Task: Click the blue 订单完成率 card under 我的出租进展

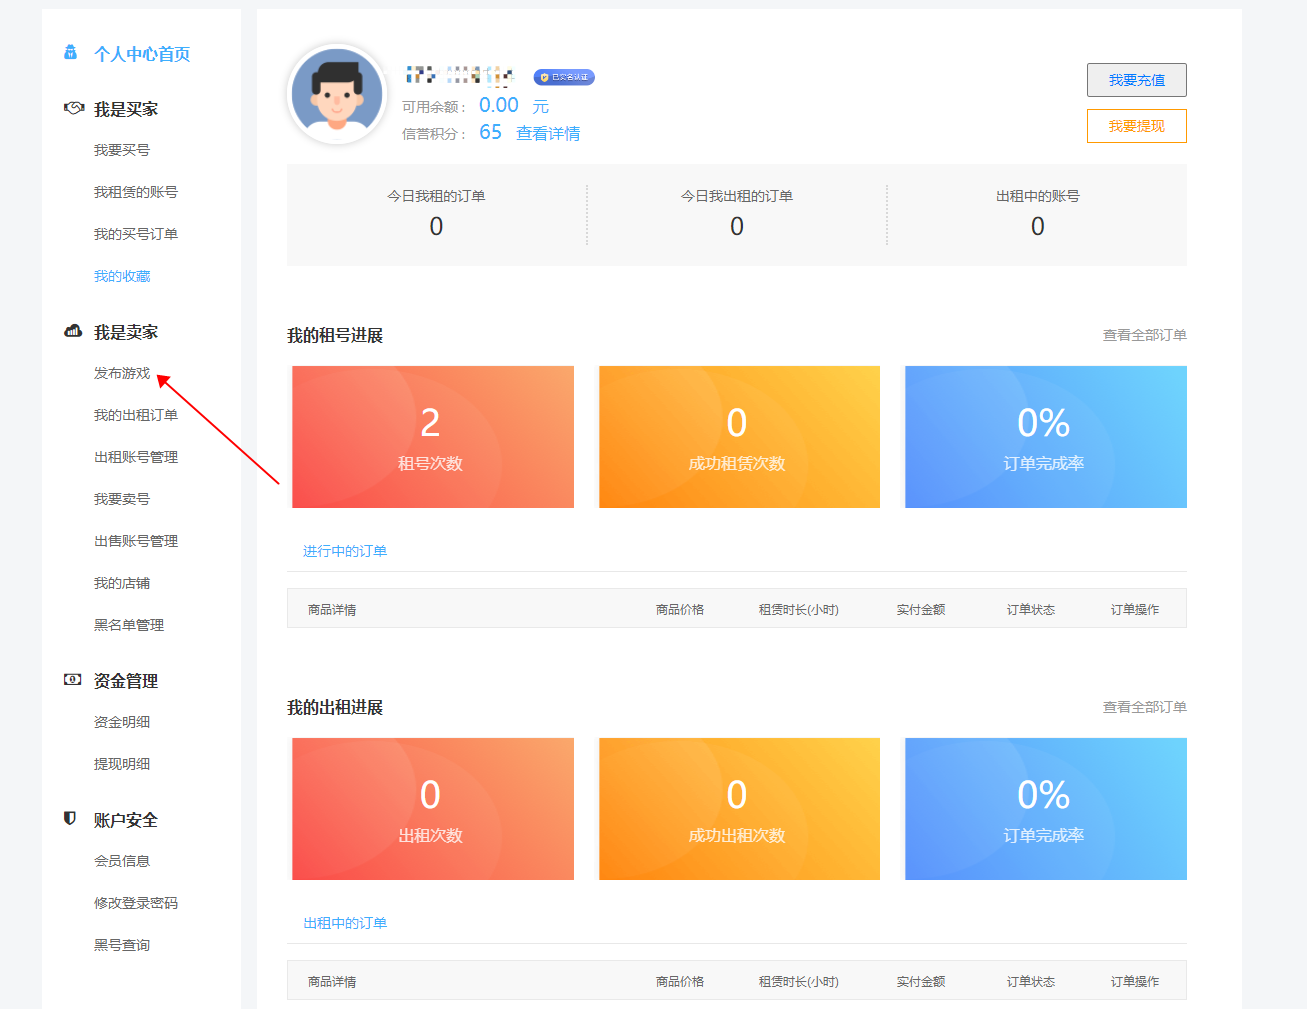Action: [1046, 809]
